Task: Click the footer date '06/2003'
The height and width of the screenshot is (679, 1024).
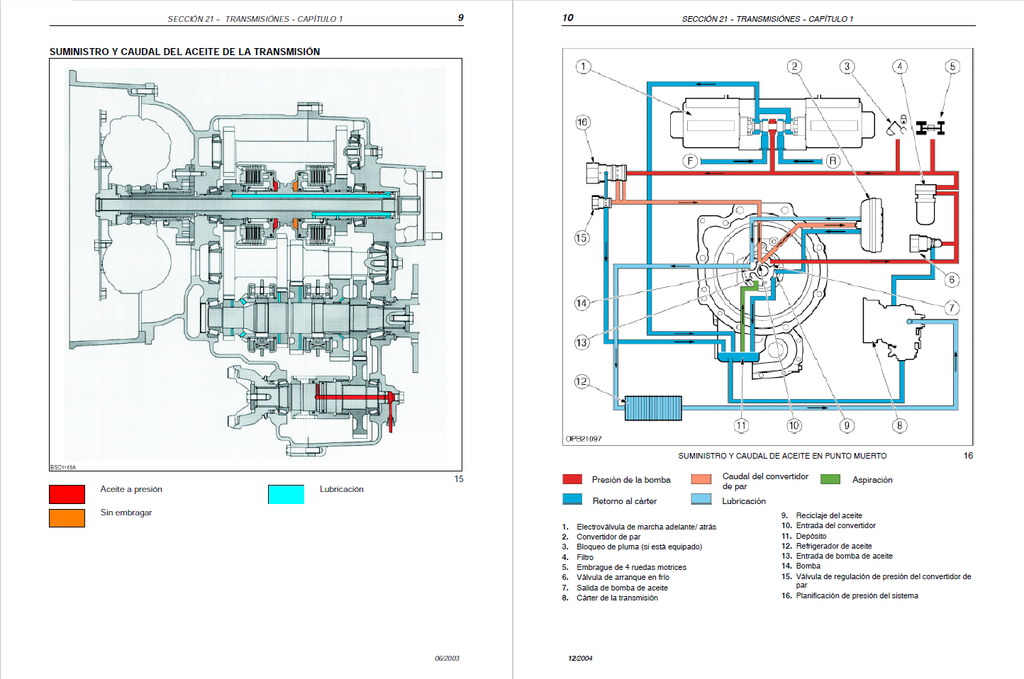Action: point(447,658)
